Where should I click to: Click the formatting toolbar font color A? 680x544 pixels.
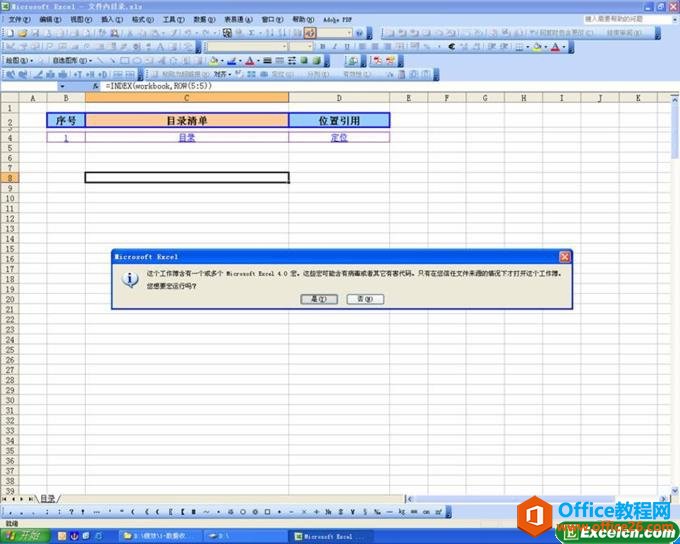pyautogui.click(x=555, y=47)
